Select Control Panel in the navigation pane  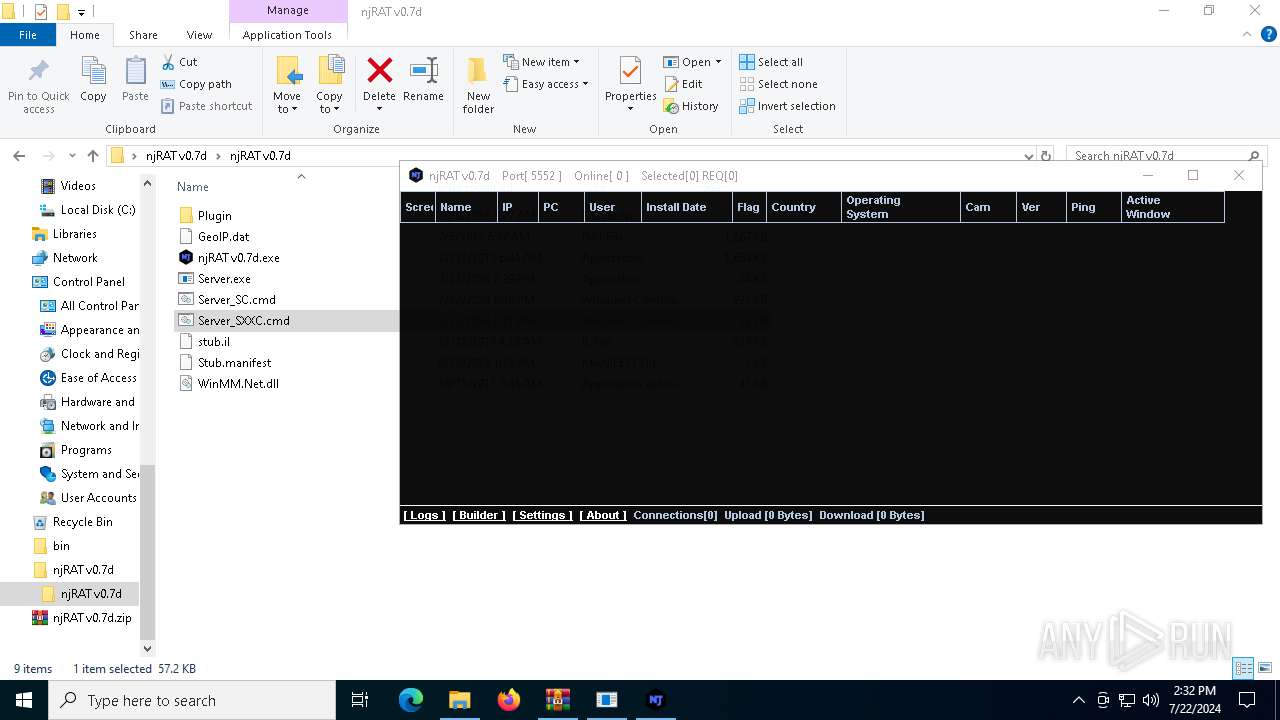point(89,282)
